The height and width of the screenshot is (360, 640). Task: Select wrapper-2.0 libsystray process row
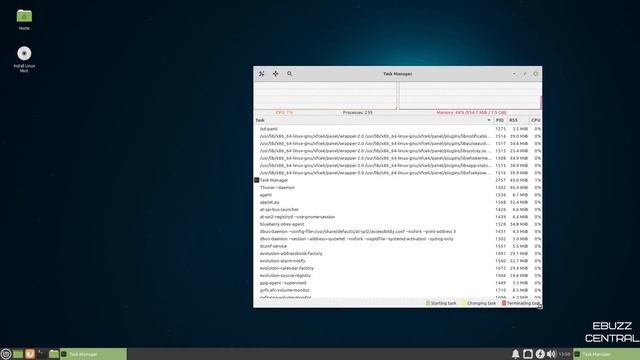(398, 151)
